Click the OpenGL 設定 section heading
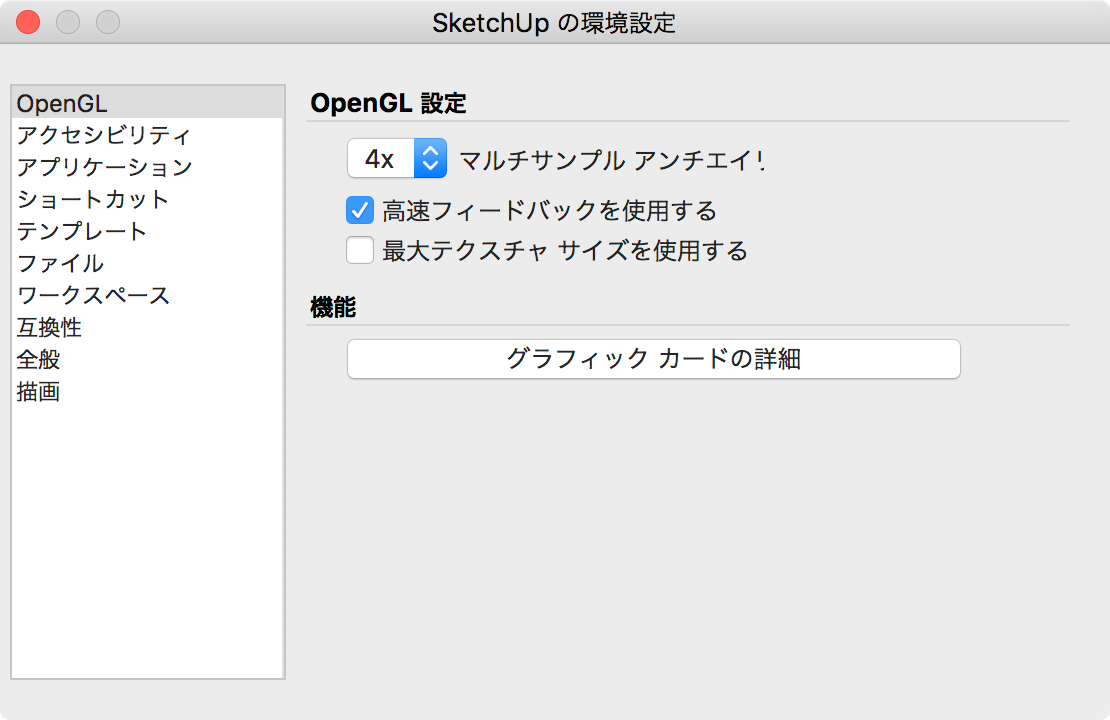The image size is (1110, 720). pyautogui.click(x=388, y=103)
